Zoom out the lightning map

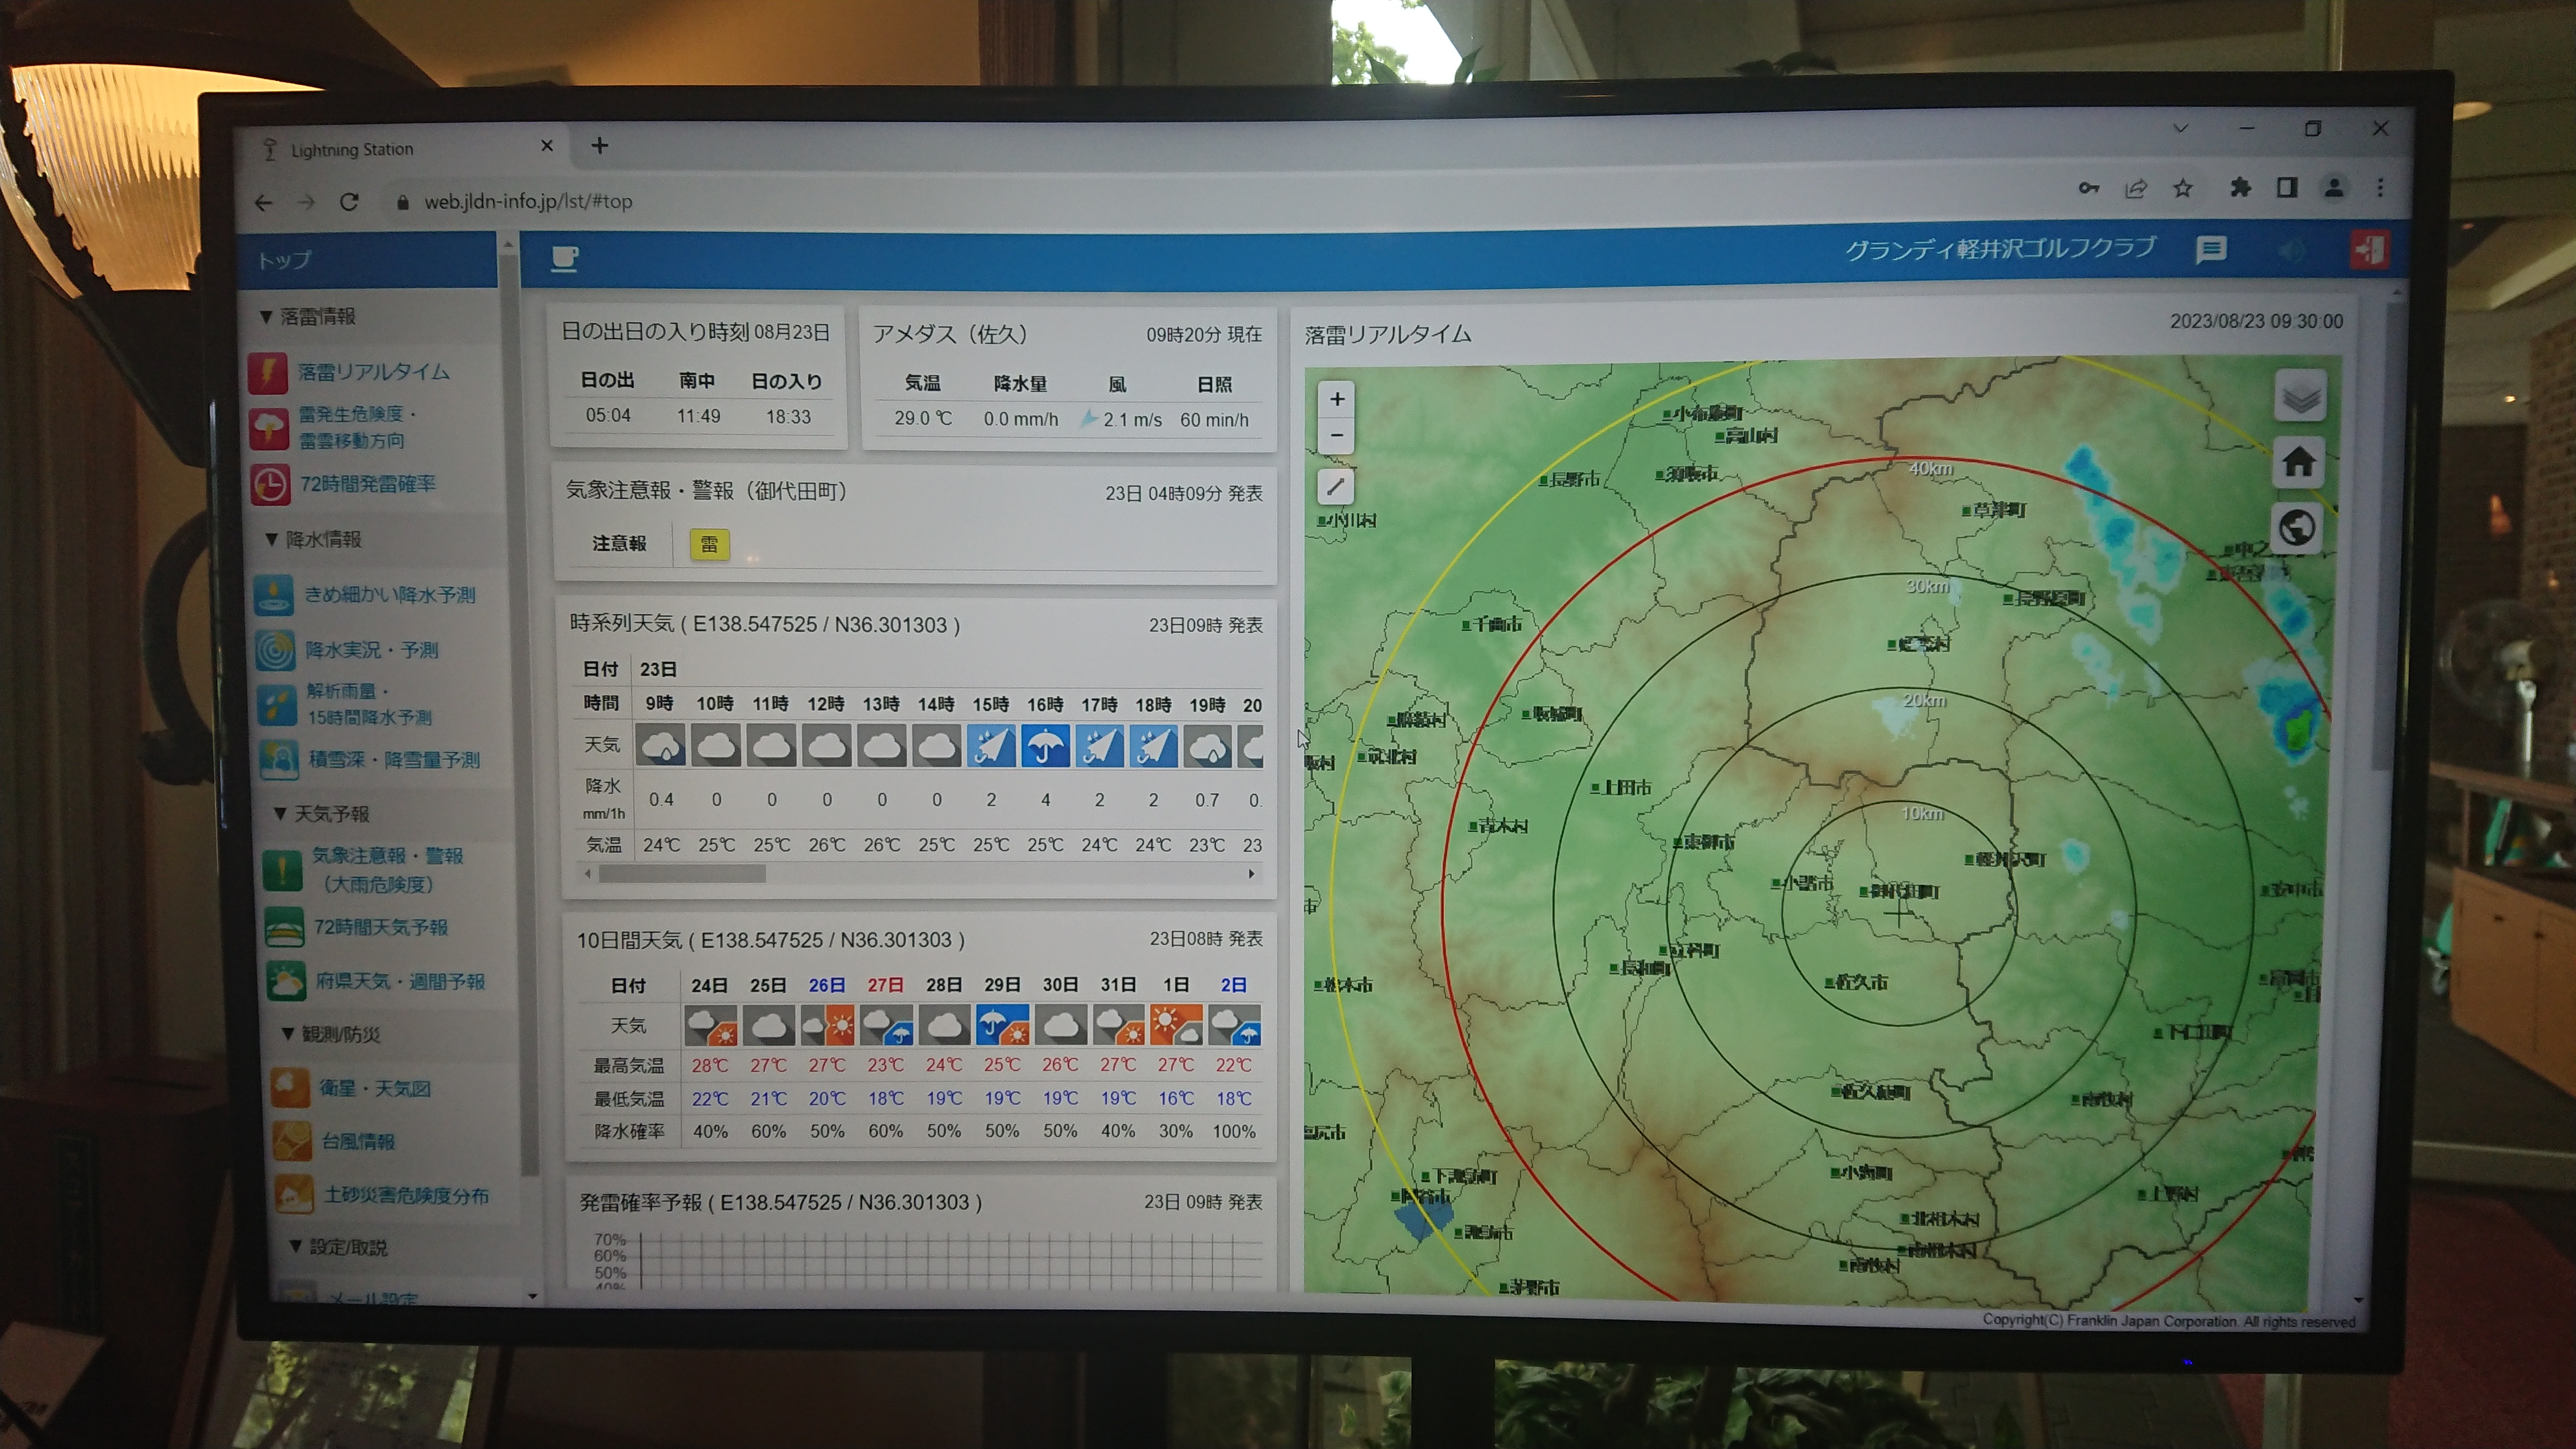pyautogui.click(x=1337, y=436)
